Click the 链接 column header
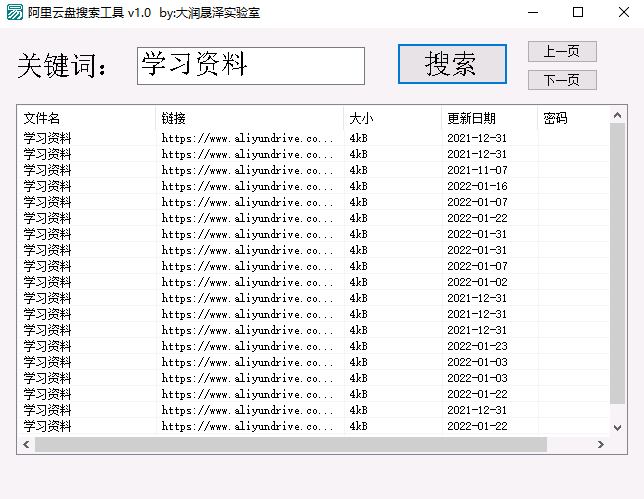 (249, 118)
